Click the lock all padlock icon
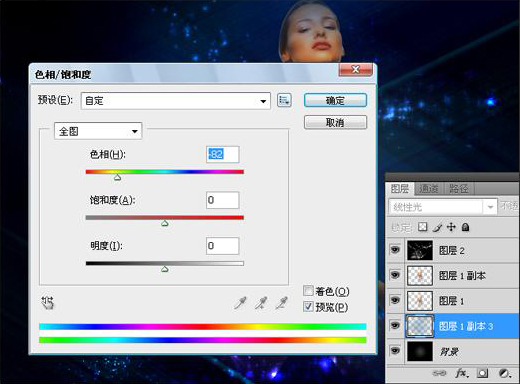This screenshot has width=520, height=384. click(x=466, y=227)
